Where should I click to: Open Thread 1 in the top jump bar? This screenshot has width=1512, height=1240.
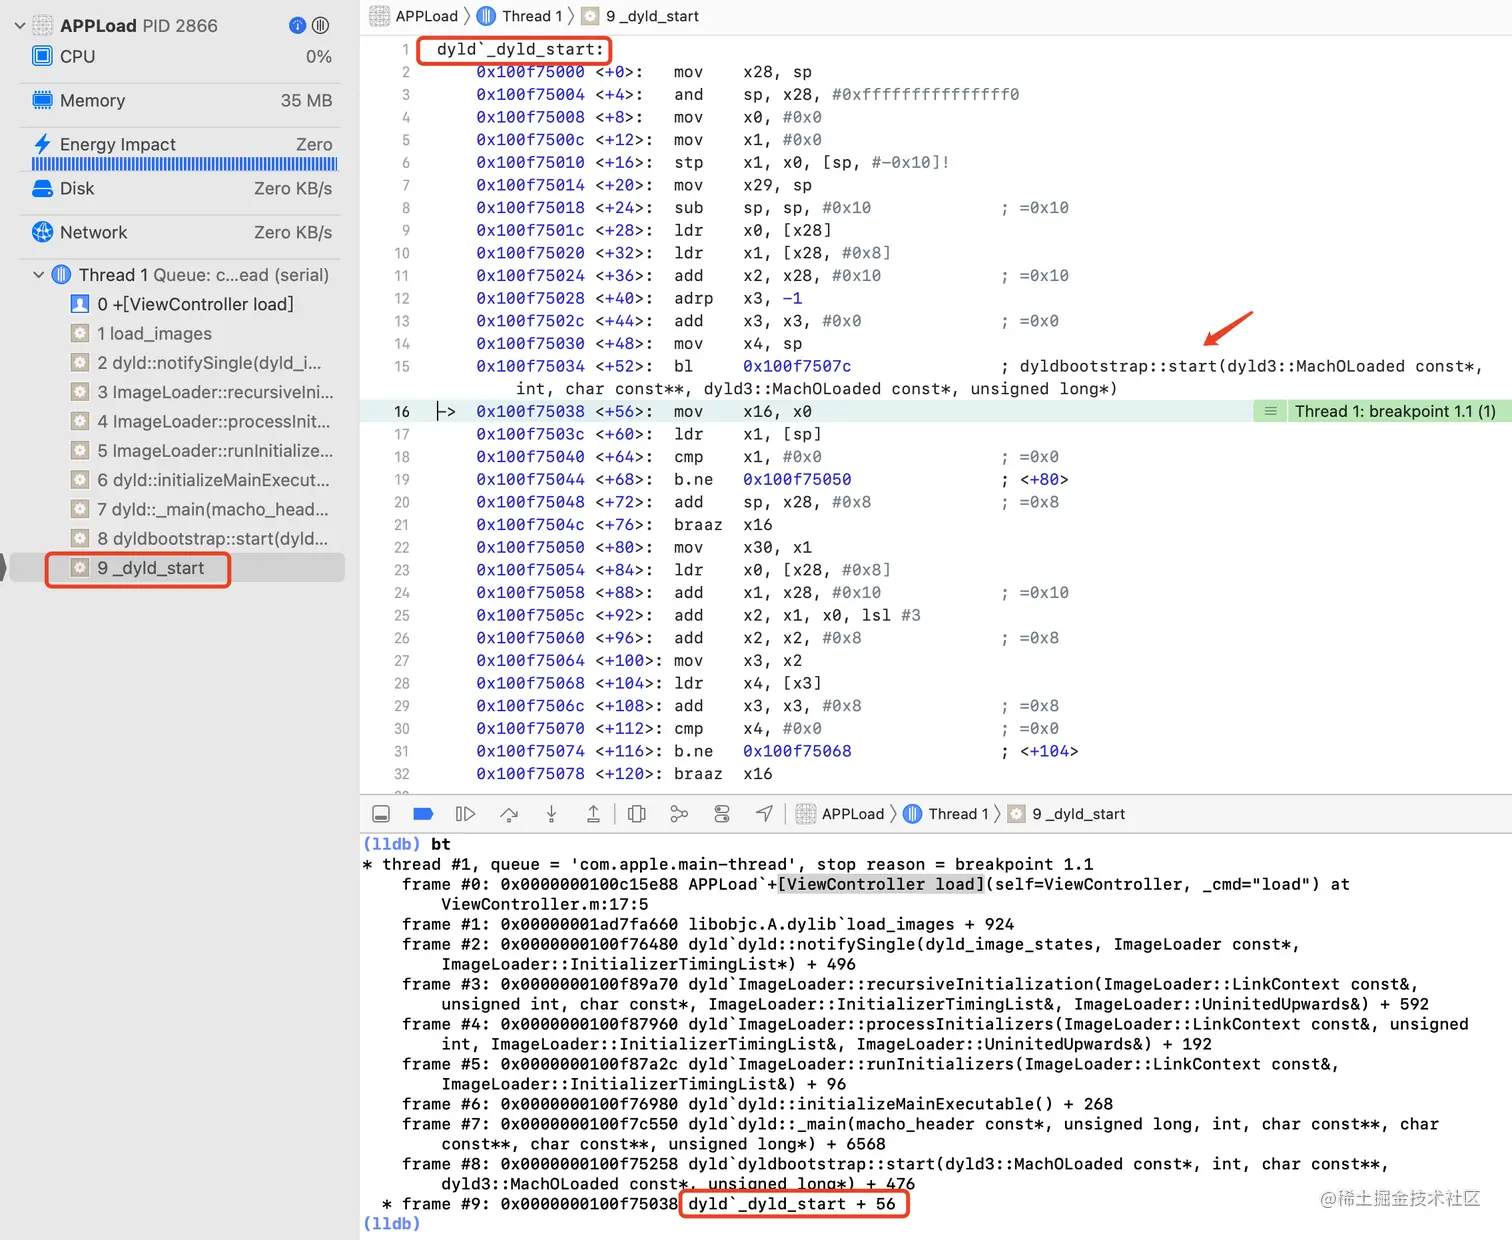tap(519, 16)
